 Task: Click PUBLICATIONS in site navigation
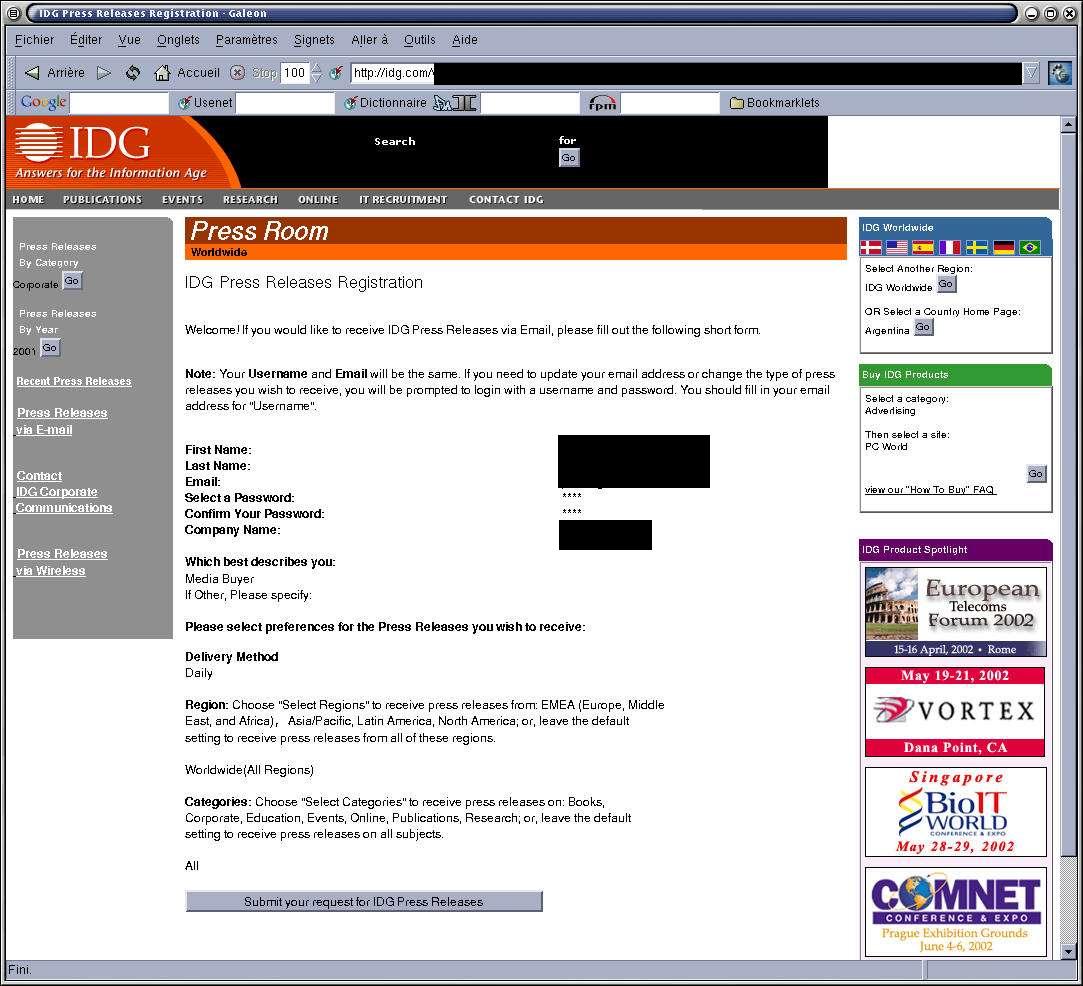(x=102, y=200)
